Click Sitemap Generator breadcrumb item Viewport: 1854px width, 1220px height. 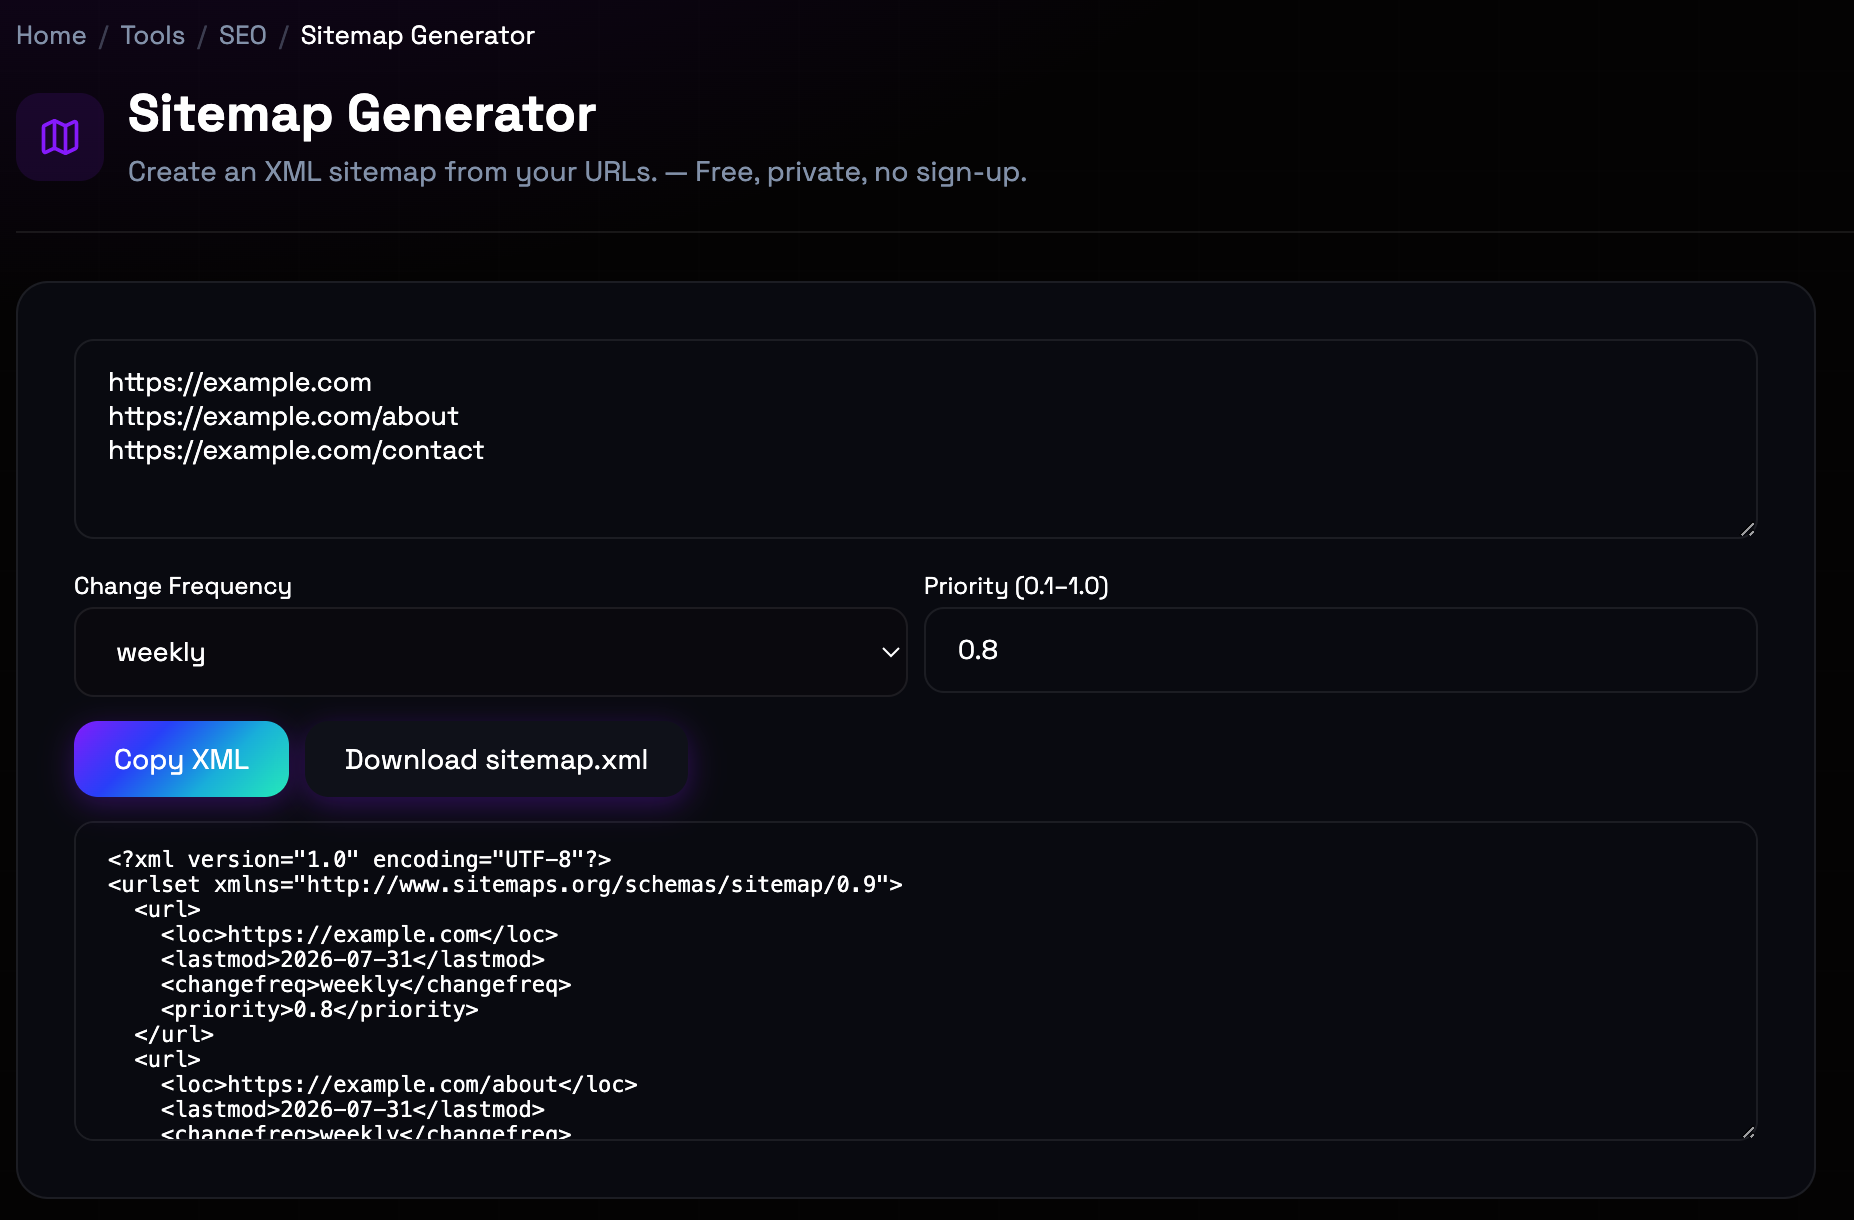click(417, 35)
